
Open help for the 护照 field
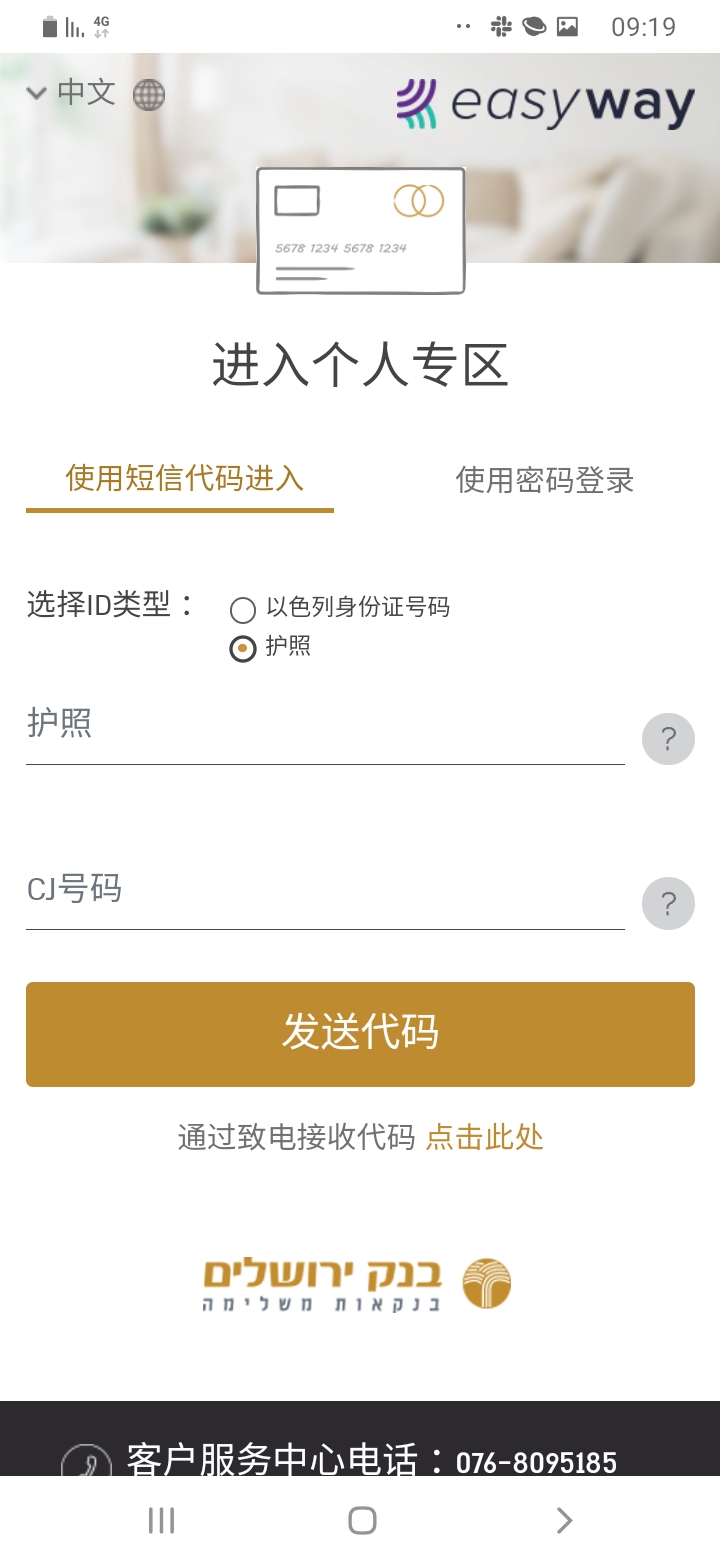[x=668, y=740]
